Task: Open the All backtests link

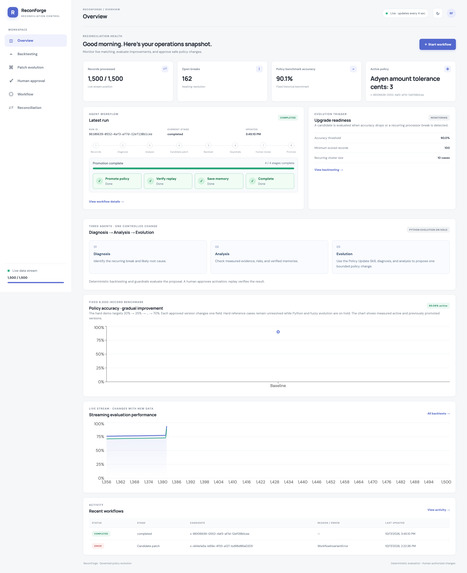Action: click(x=438, y=414)
